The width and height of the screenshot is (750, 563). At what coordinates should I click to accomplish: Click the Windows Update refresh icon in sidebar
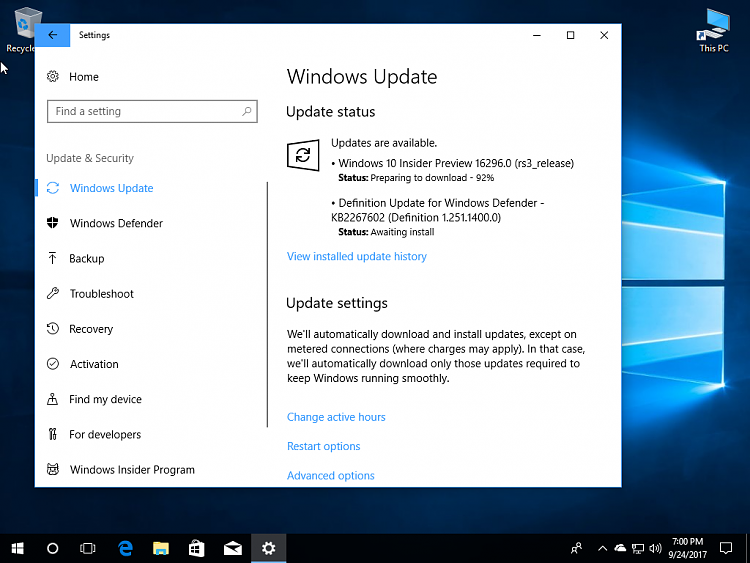(x=53, y=188)
